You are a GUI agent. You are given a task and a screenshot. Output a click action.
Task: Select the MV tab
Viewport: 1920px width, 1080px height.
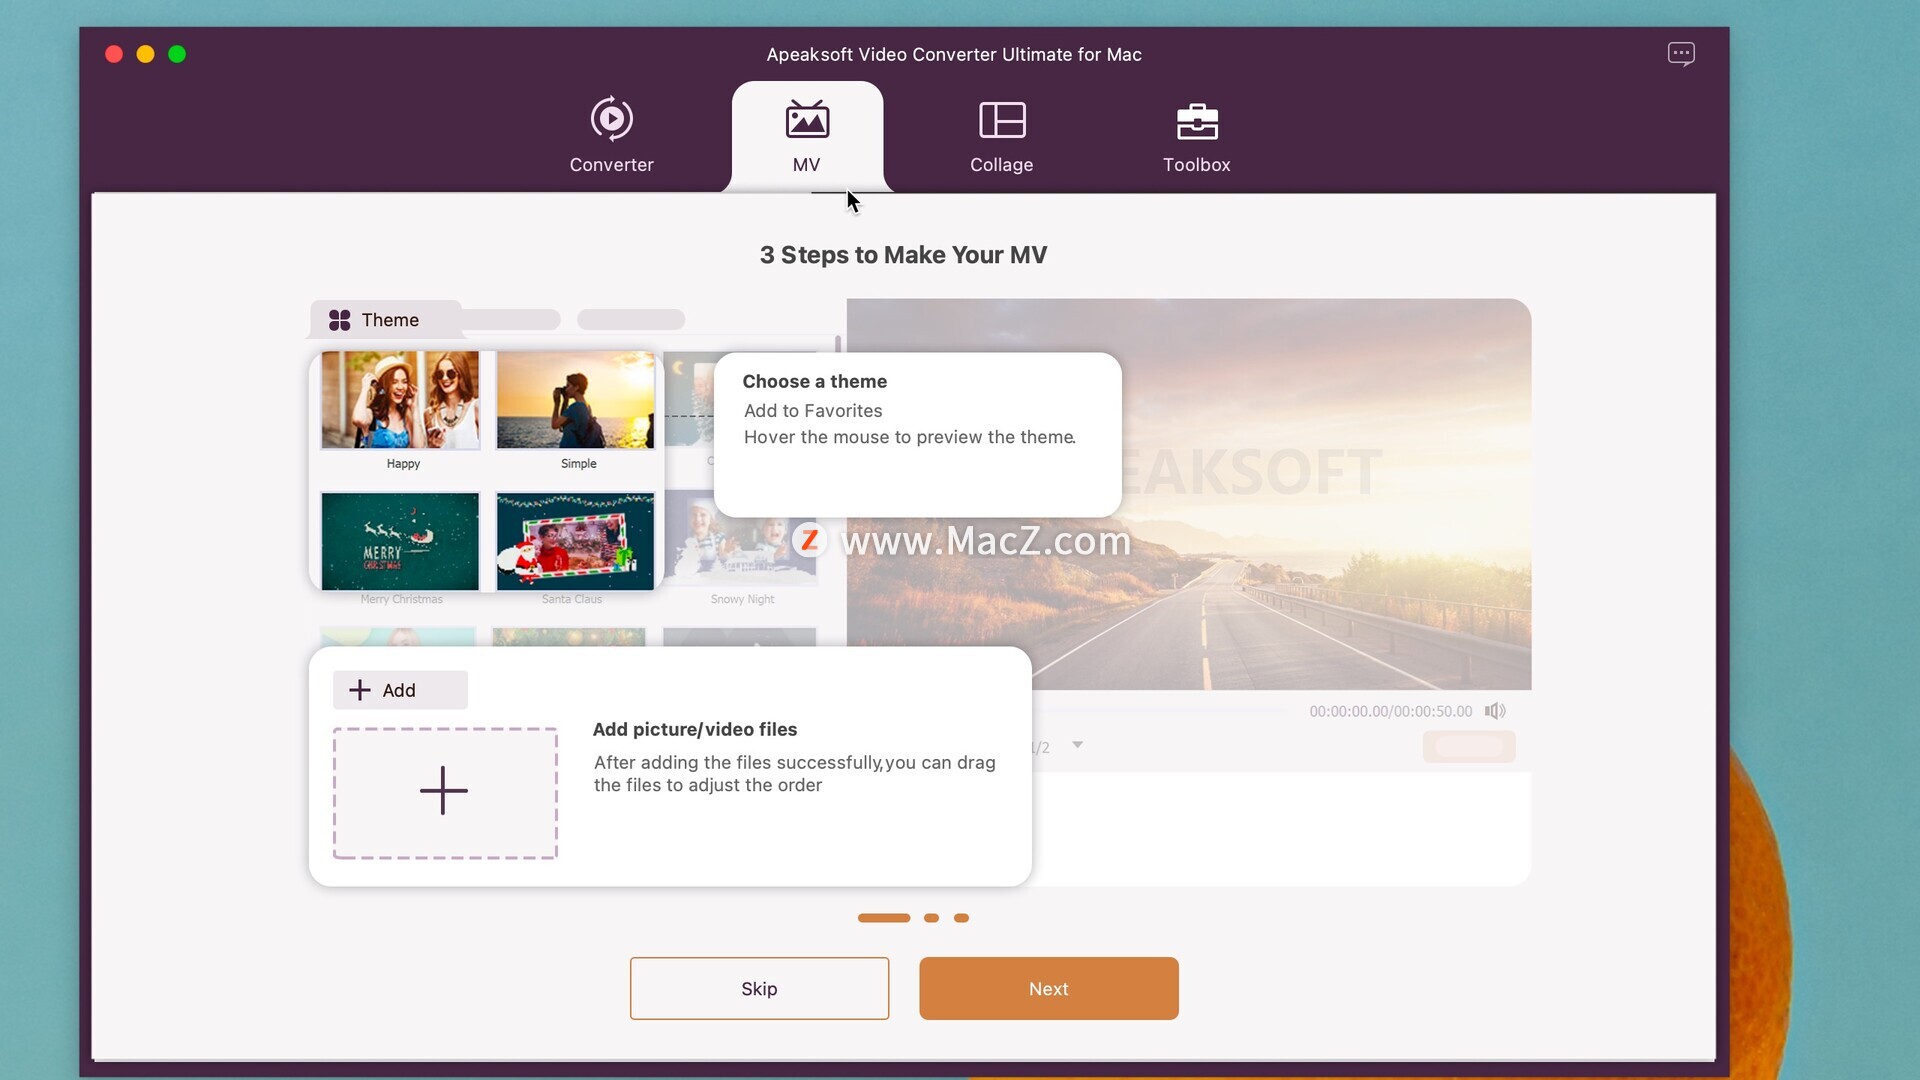pos(807,136)
